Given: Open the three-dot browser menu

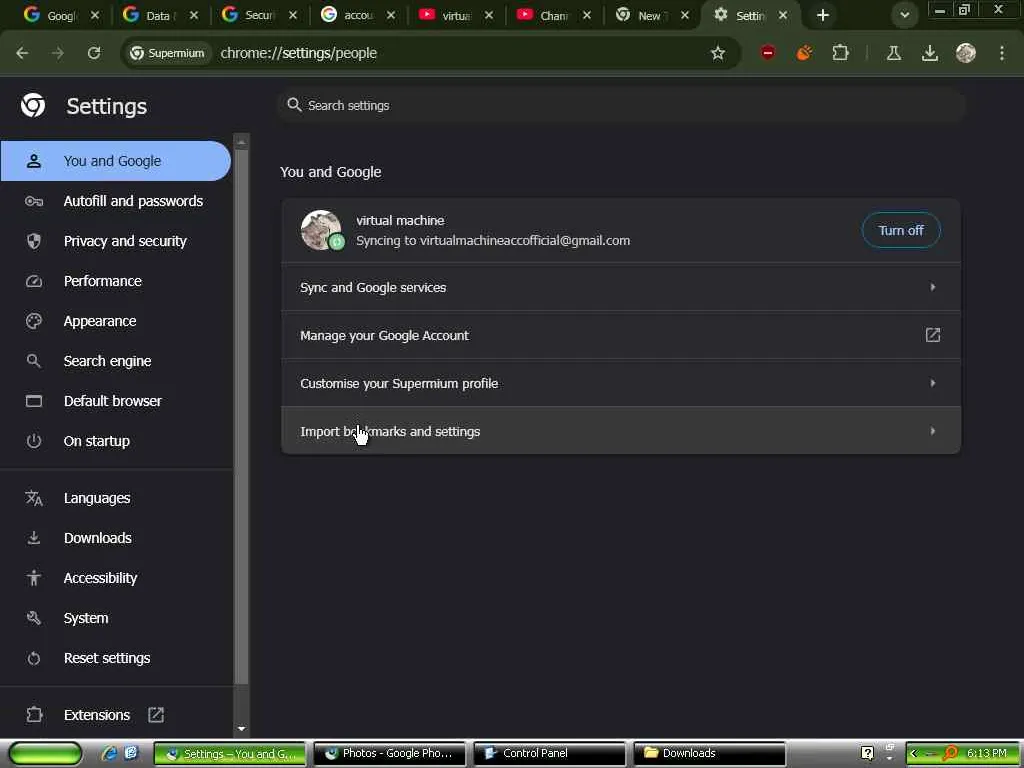Looking at the screenshot, I should [x=1002, y=53].
